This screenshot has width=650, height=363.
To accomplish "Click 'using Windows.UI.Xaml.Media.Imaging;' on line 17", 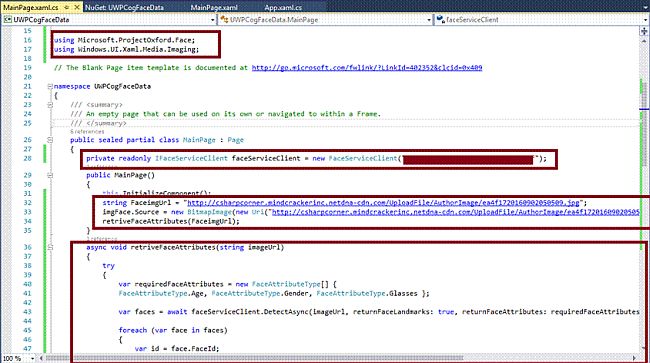I will point(126,49).
